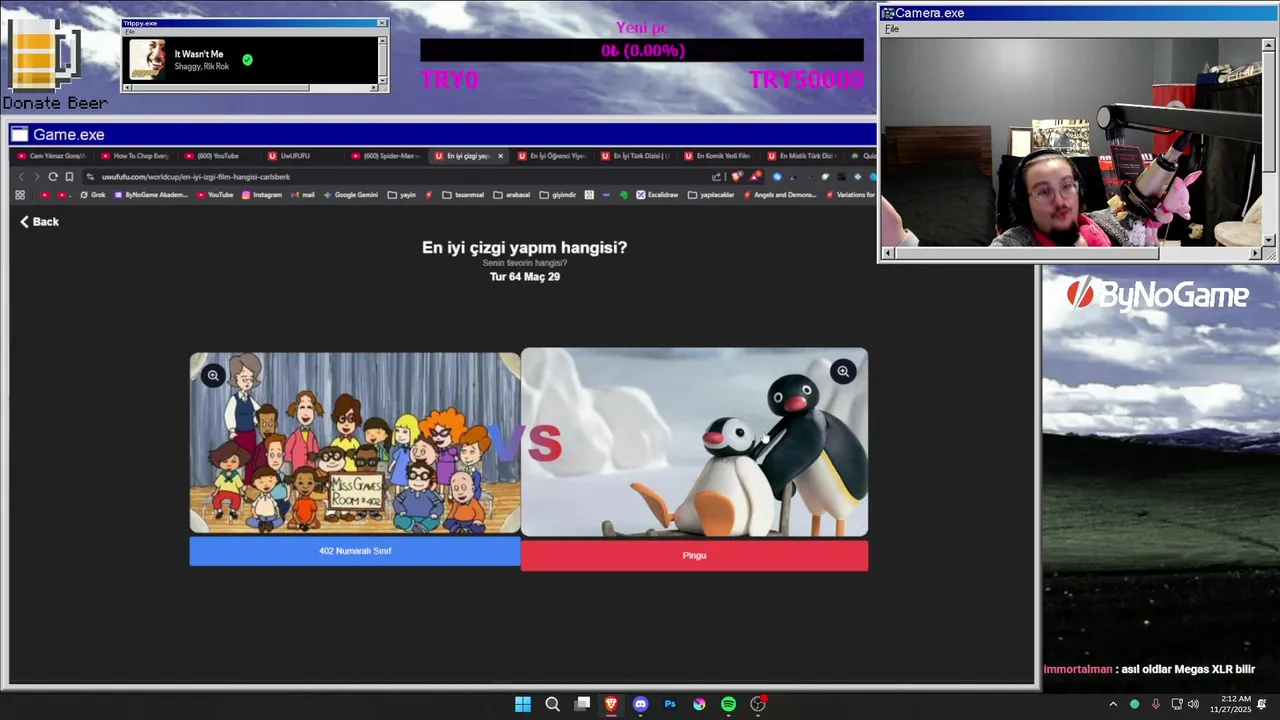Open Photoshop from taskbar
1280x720 pixels.
click(x=670, y=704)
